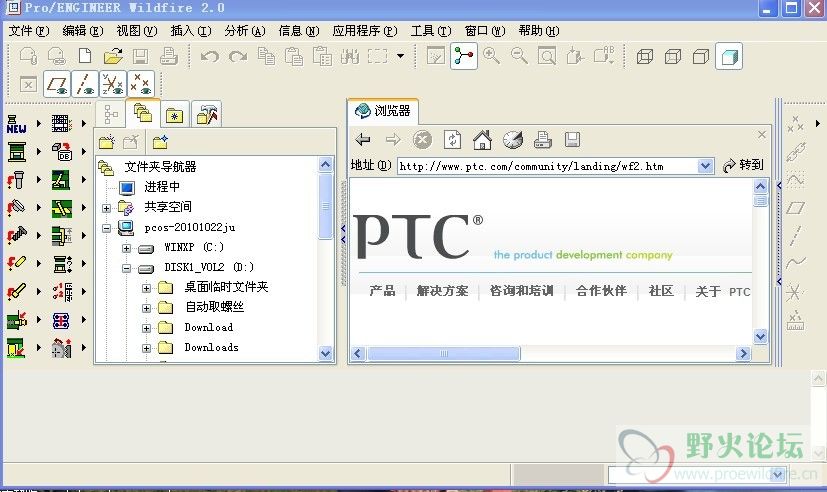The width and height of the screenshot is (827, 492).
Task: Redo the last action
Action: pyautogui.click(x=238, y=56)
